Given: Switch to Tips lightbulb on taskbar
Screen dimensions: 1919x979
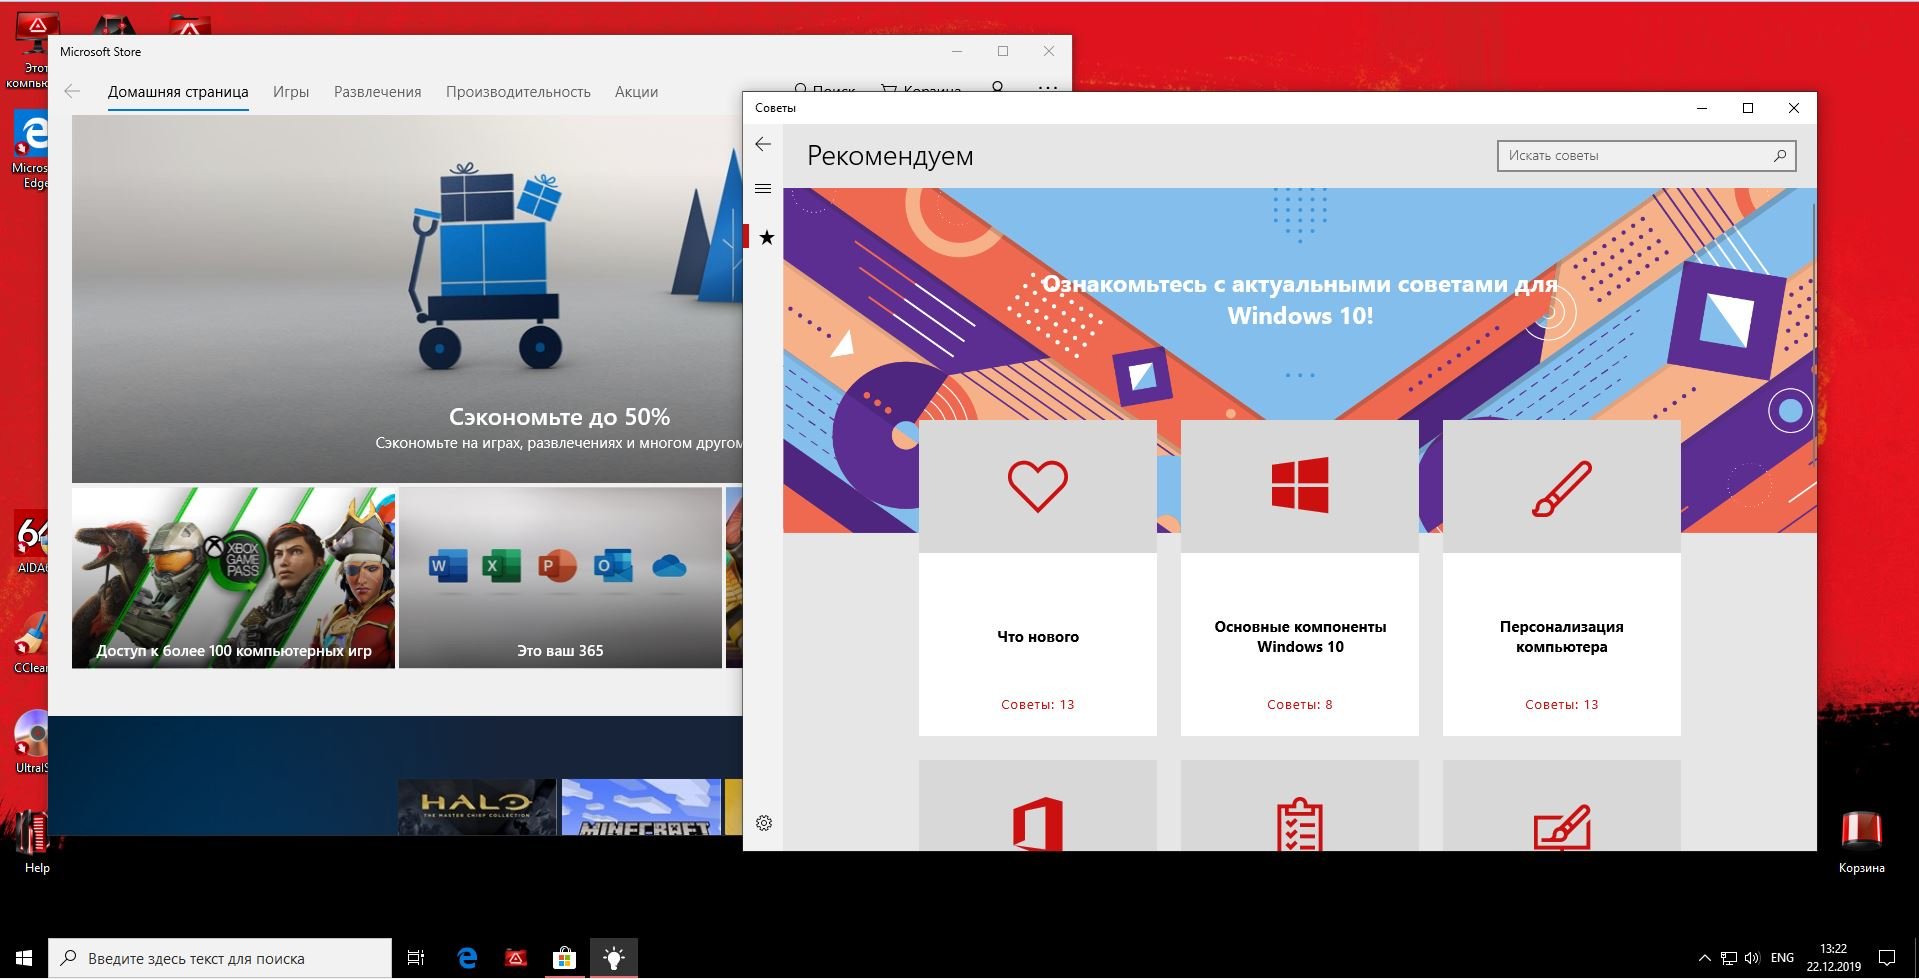Looking at the screenshot, I should pyautogui.click(x=614, y=958).
